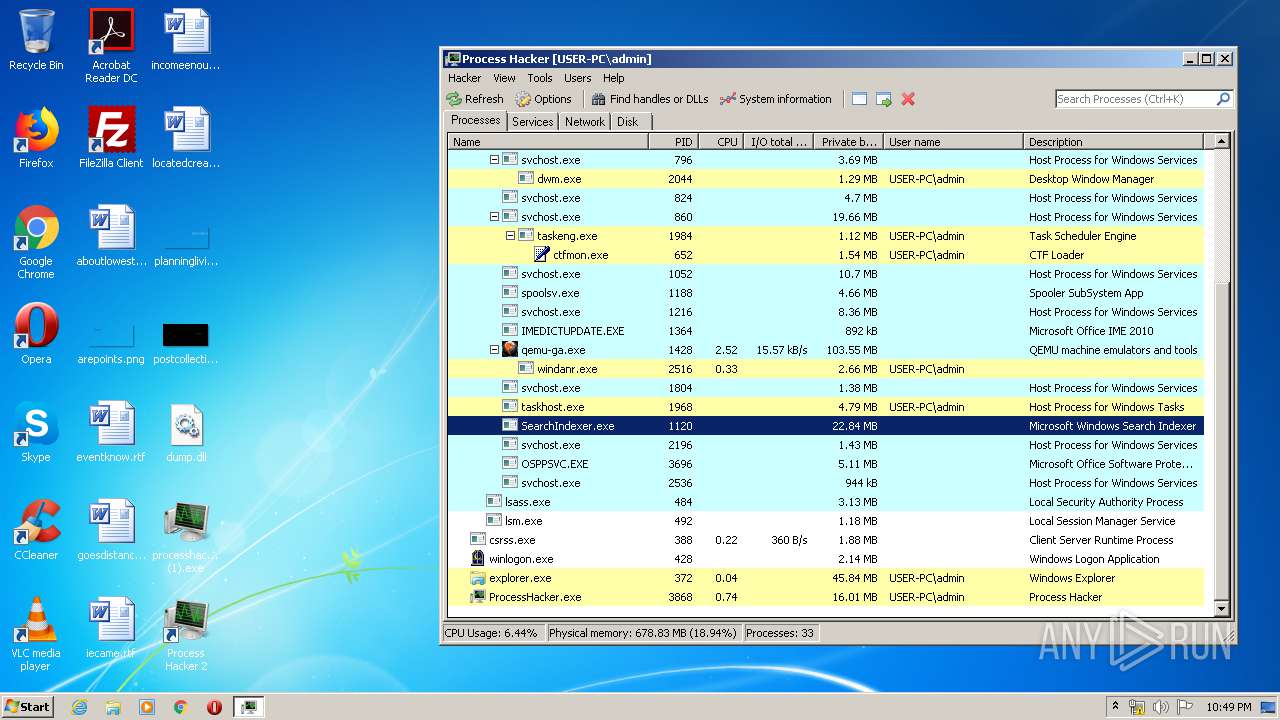Click the search magnifier icon
The image size is (1280, 720).
coord(1222,99)
